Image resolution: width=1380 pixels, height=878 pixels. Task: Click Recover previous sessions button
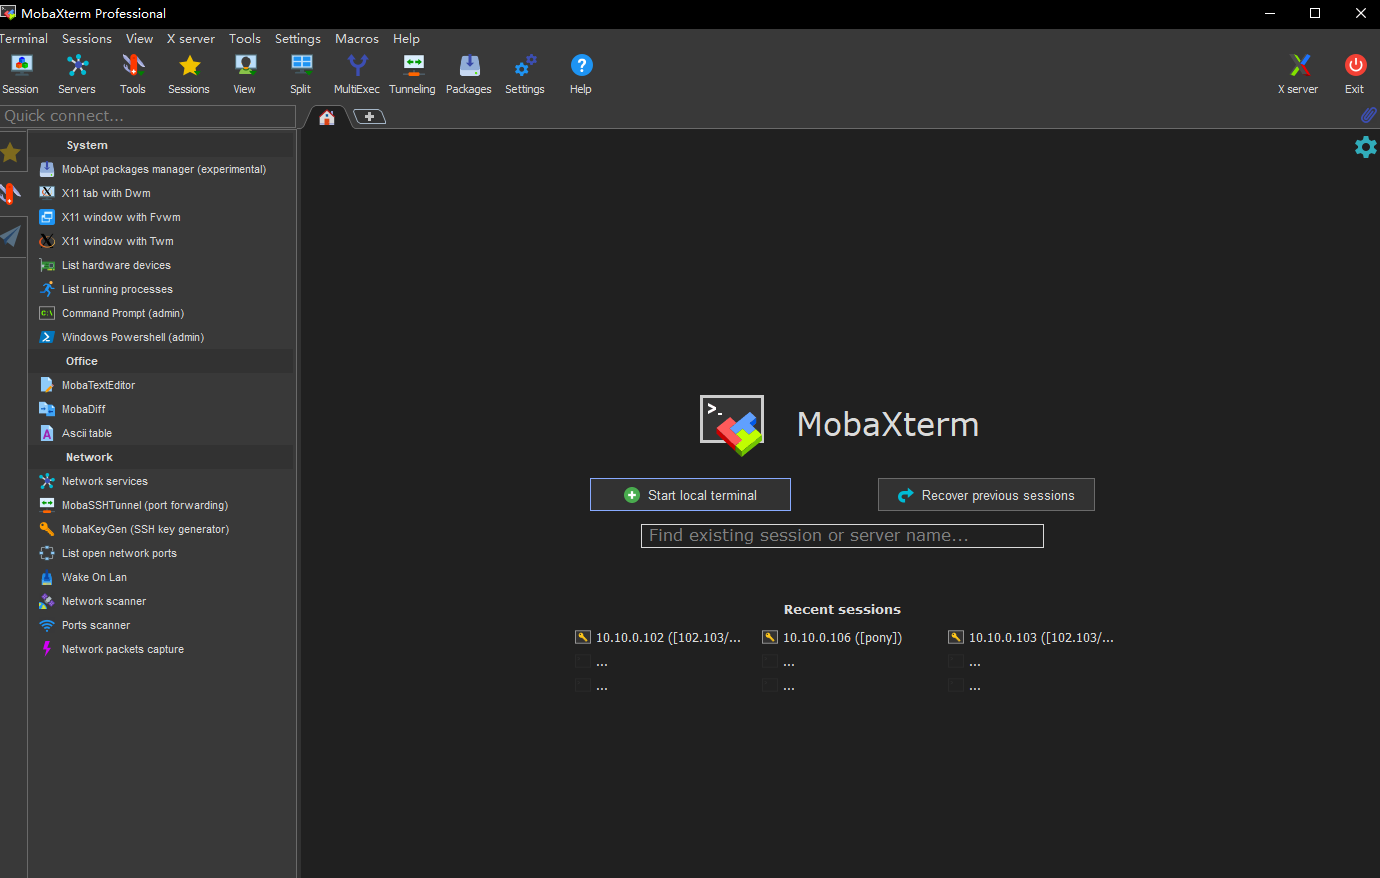pos(986,495)
